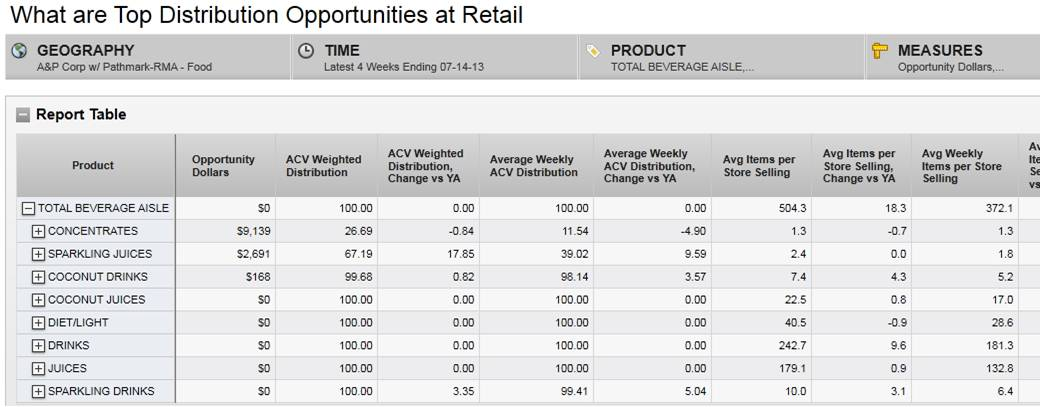Sort by ACV Weighted Distribution header
Image resolution: width=1041 pixels, height=407 pixels.
pyautogui.click(x=323, y=166)
